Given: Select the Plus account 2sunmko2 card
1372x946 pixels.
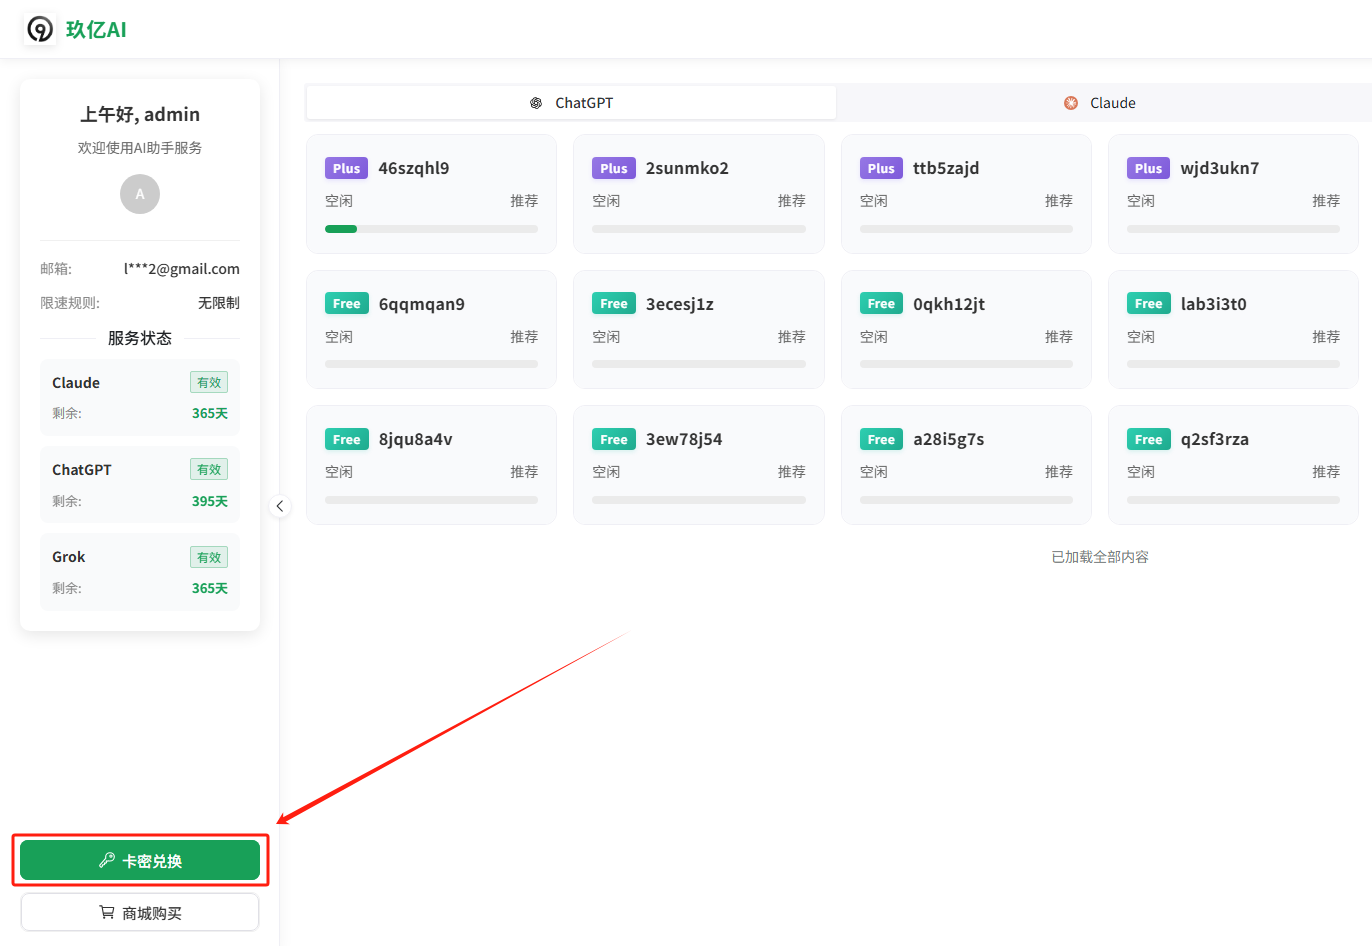Looking at the screenshot, I should click(699, 194).
